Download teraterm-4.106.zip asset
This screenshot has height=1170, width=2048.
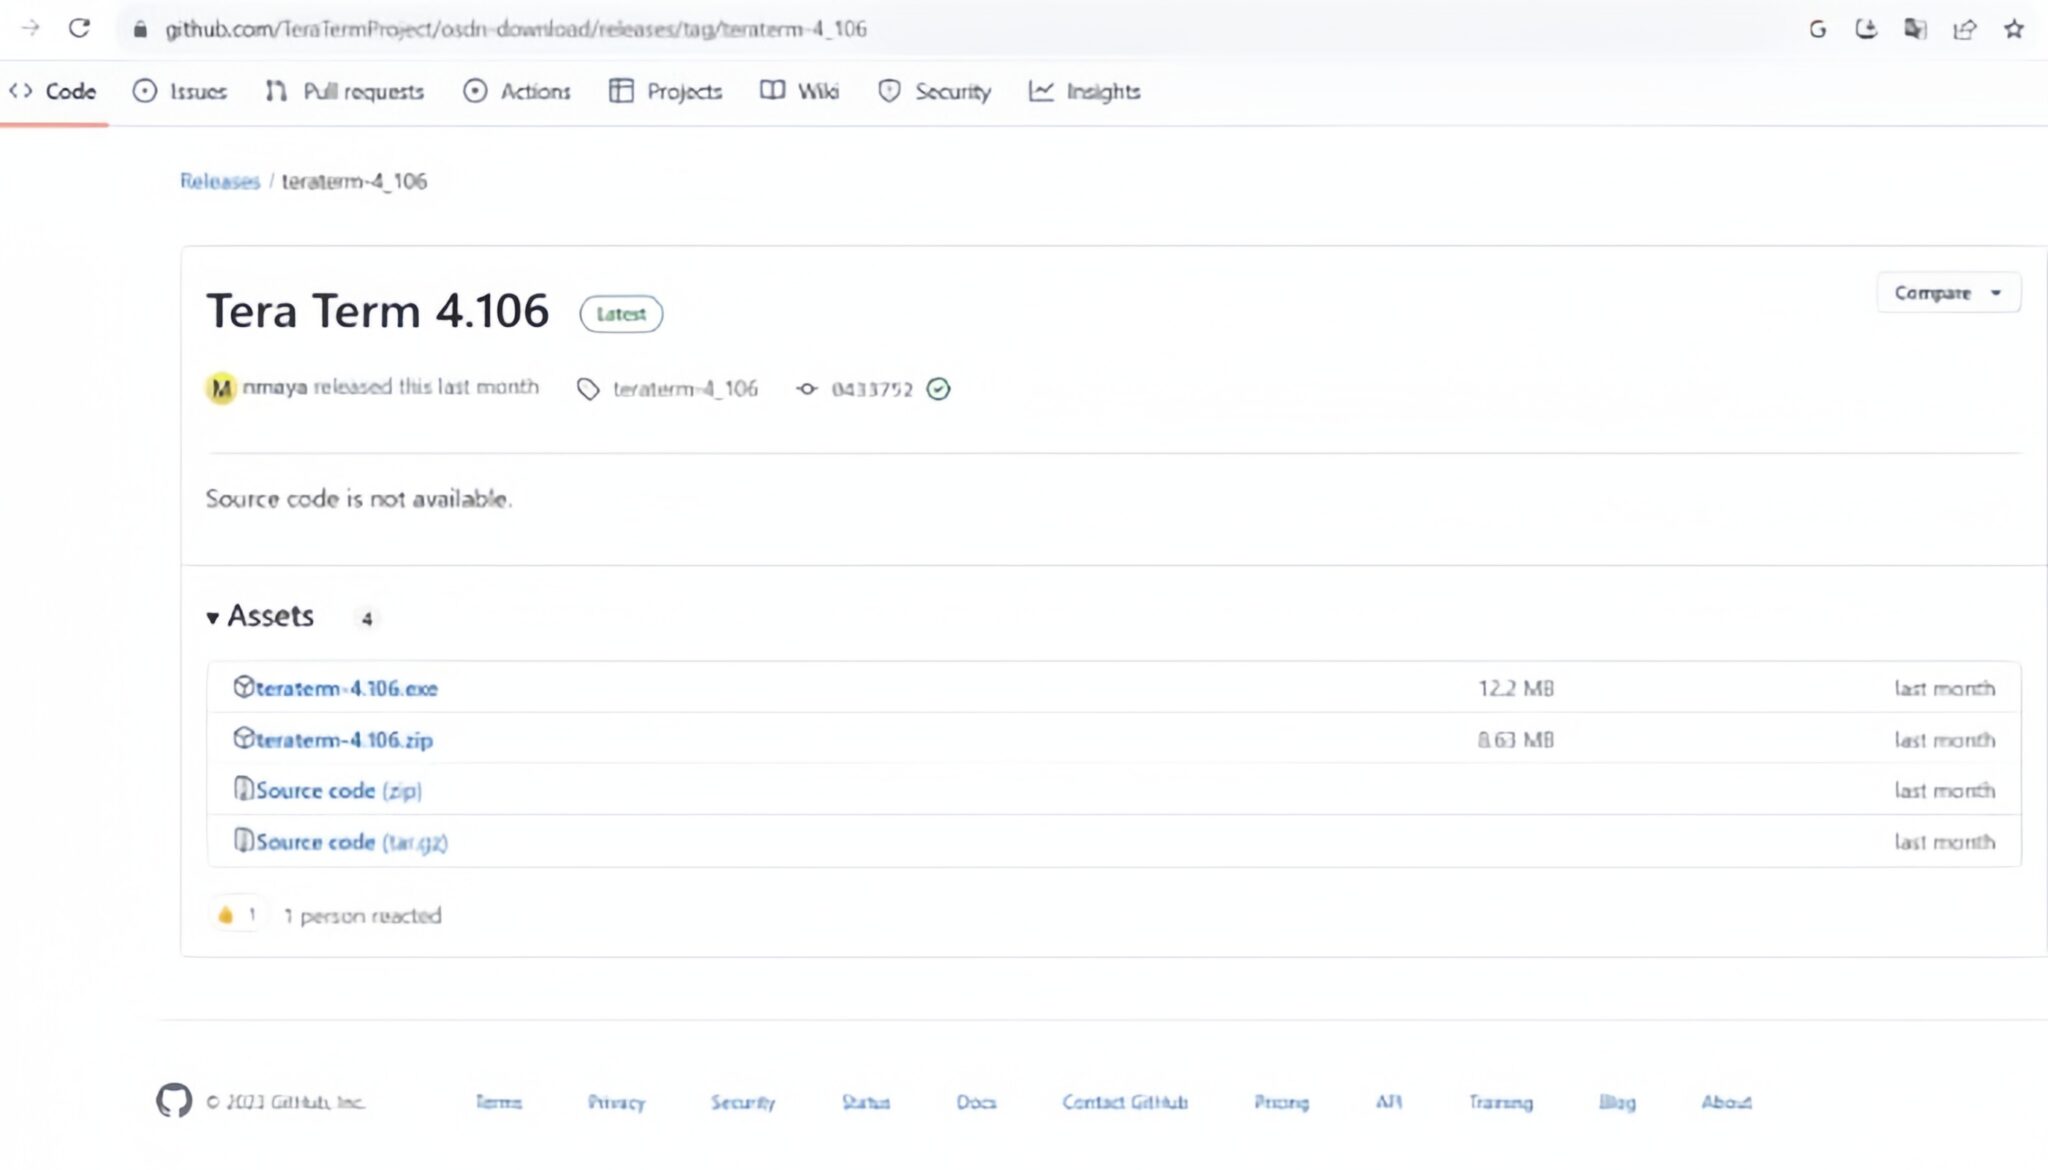coord(343,740)
